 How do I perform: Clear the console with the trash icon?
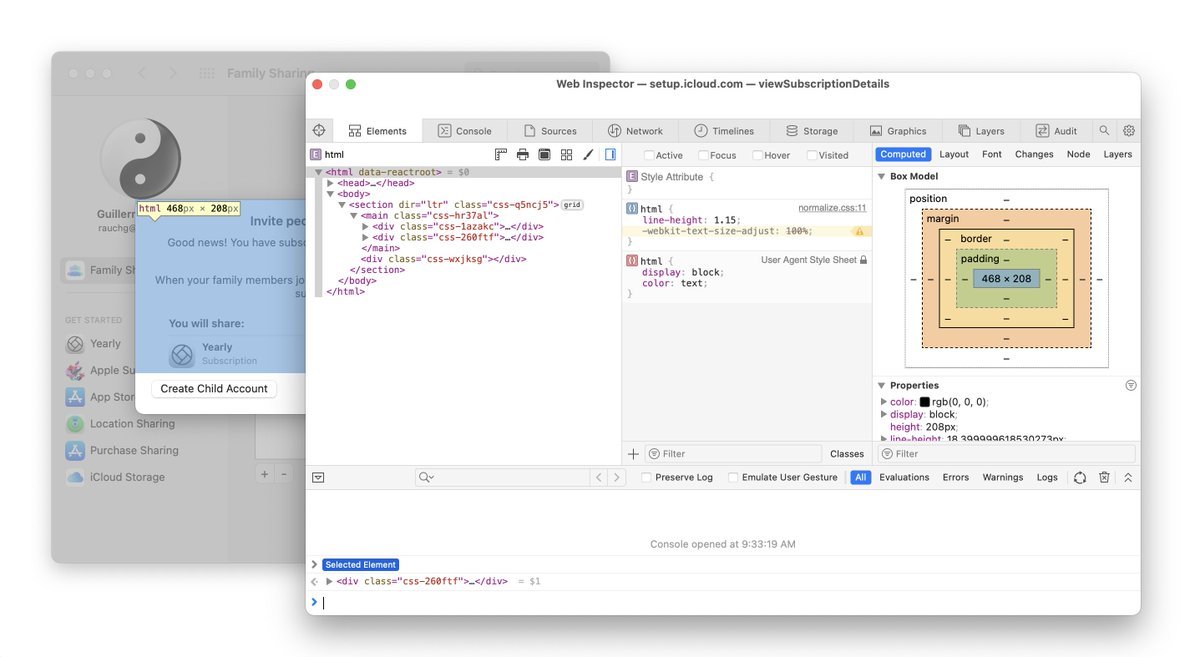pos(1104,478)
